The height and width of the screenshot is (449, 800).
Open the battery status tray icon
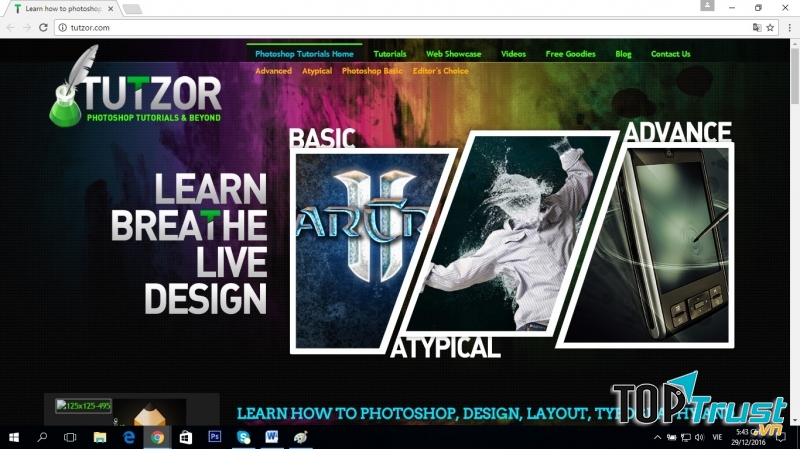[672, 437]
